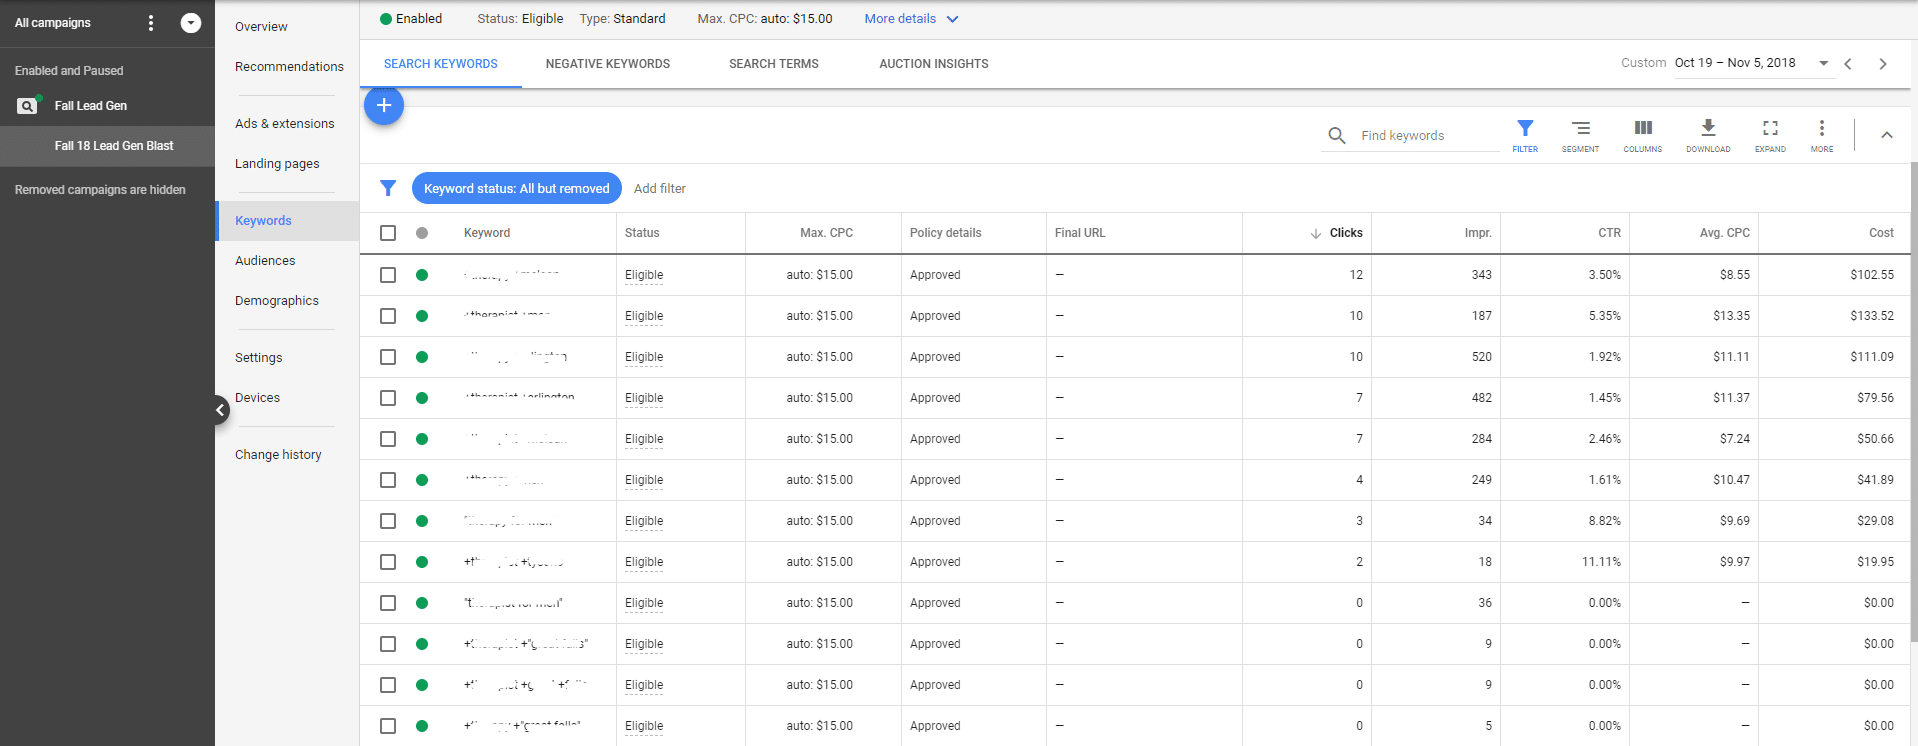Select the keyword row costing $133.52
This screenshot has width=1918, height=746.
[x=388, y=316]
